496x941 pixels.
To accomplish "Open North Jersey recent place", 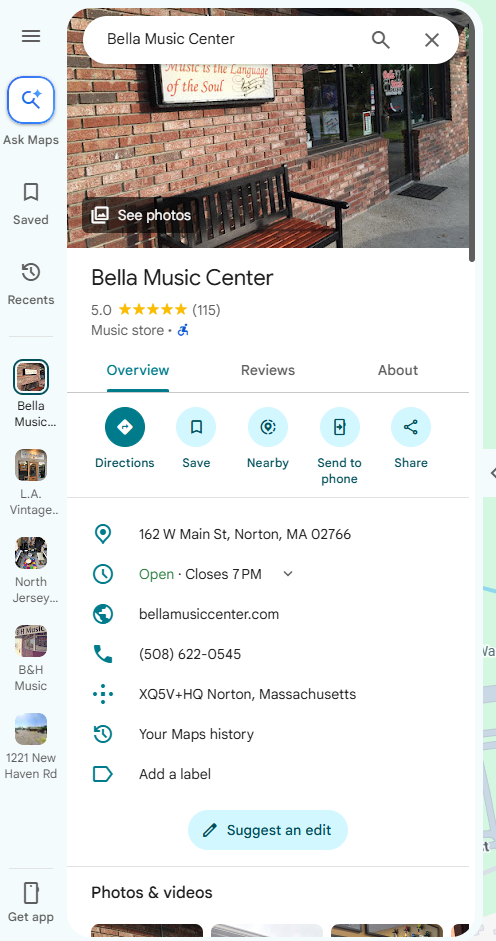I will [x=31, y=553].
